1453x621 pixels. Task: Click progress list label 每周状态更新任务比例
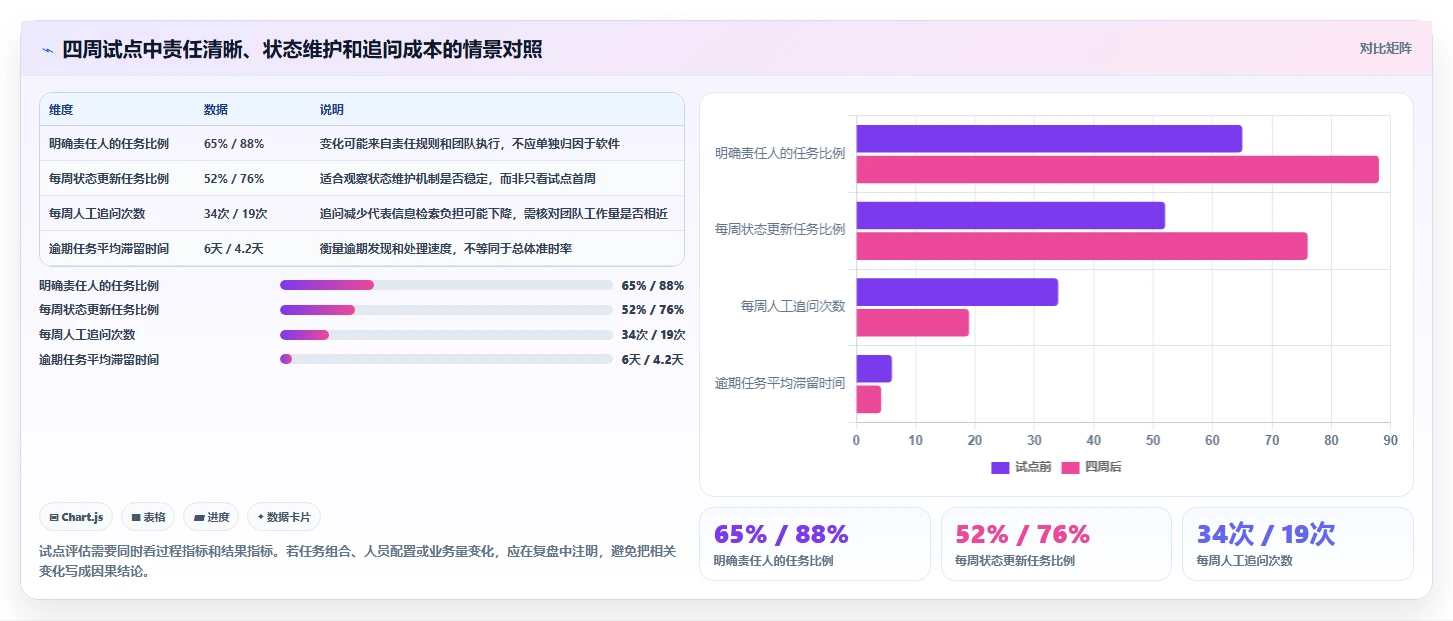pos(99,310)
